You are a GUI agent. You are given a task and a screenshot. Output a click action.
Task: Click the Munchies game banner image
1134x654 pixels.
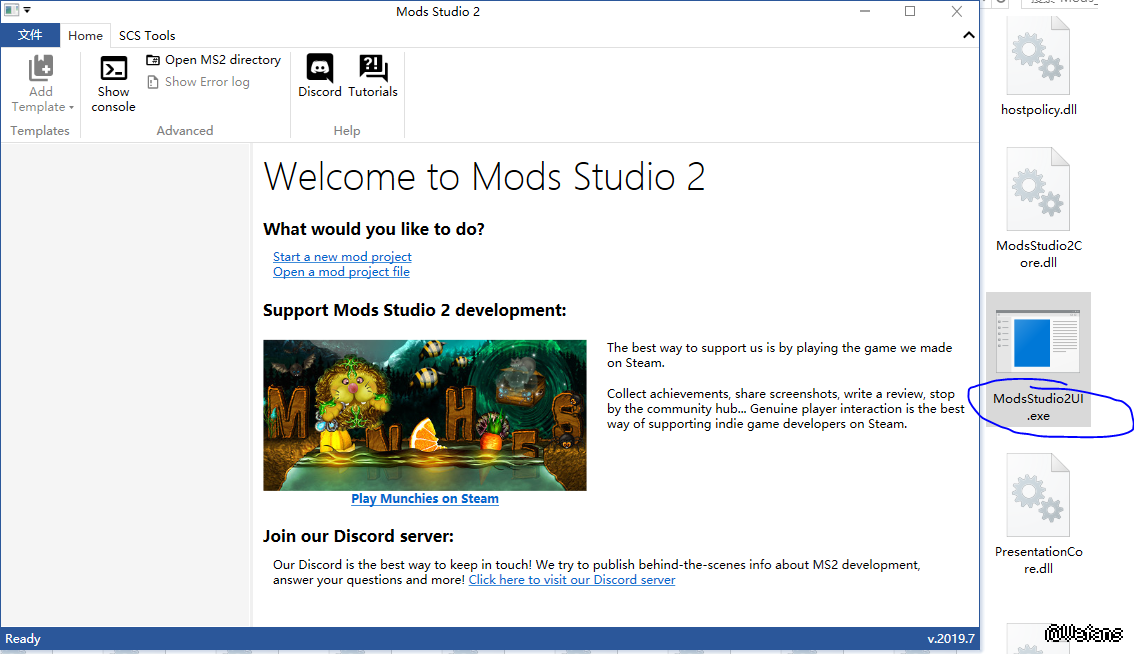click(425, 415)
